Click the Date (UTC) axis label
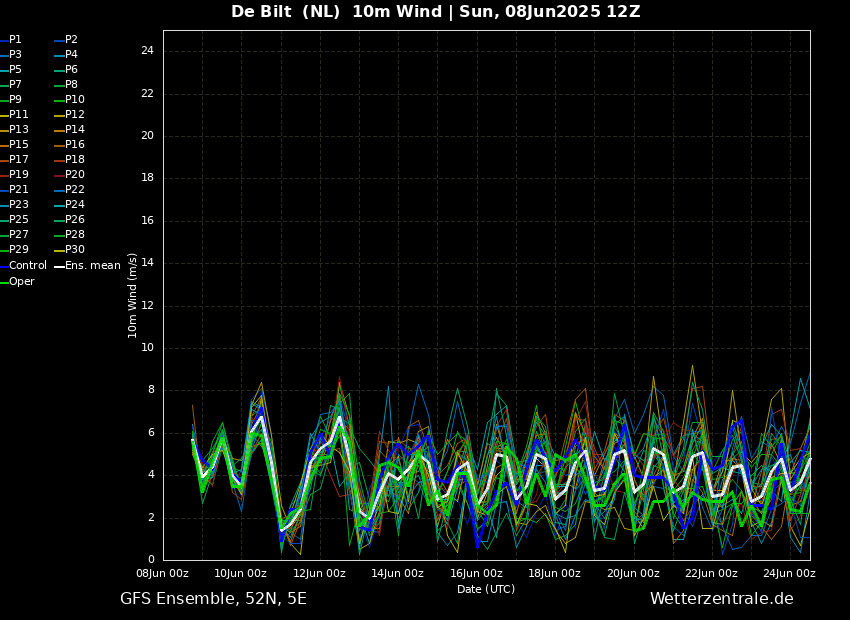The height and width of the screenshot is (620, 850). pyautogui.click(x=486, y=590)
